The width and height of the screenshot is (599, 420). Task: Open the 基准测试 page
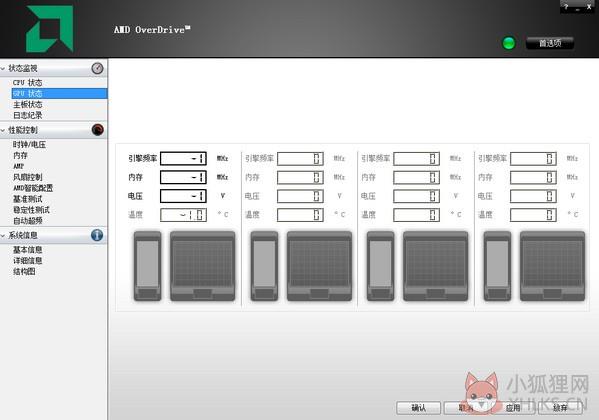tap(28, 199)
